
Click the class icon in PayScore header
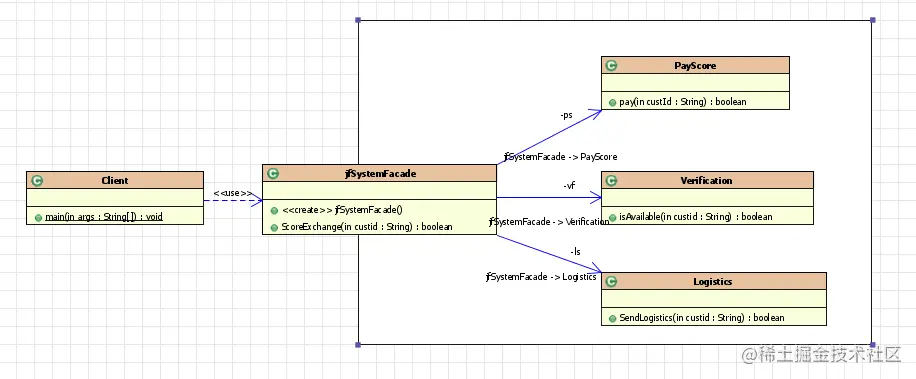[612, 66]
